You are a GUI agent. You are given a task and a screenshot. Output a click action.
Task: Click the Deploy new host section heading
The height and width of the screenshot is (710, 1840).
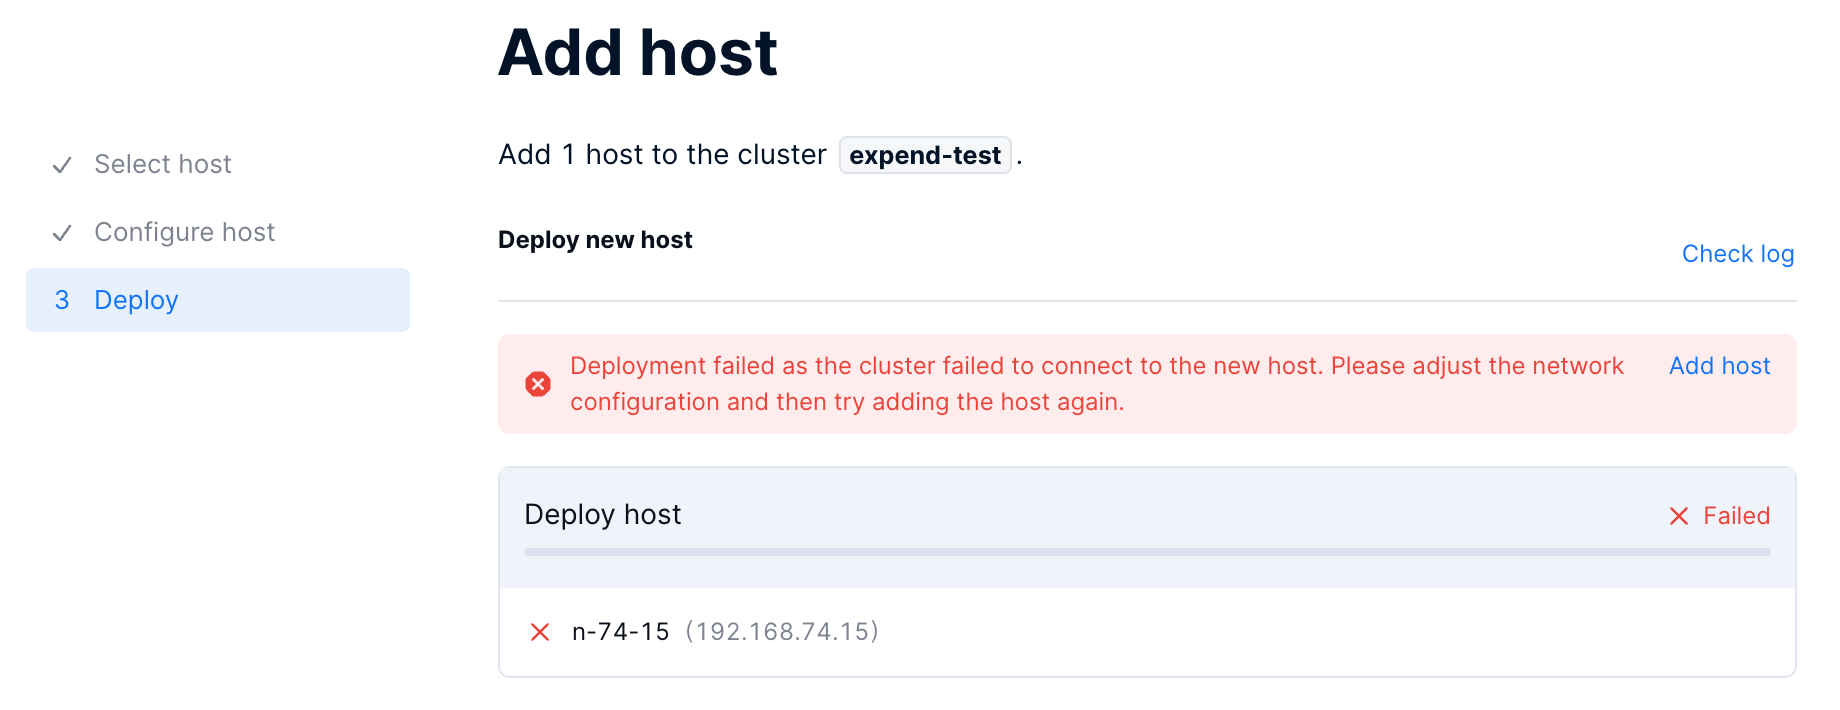595,240
